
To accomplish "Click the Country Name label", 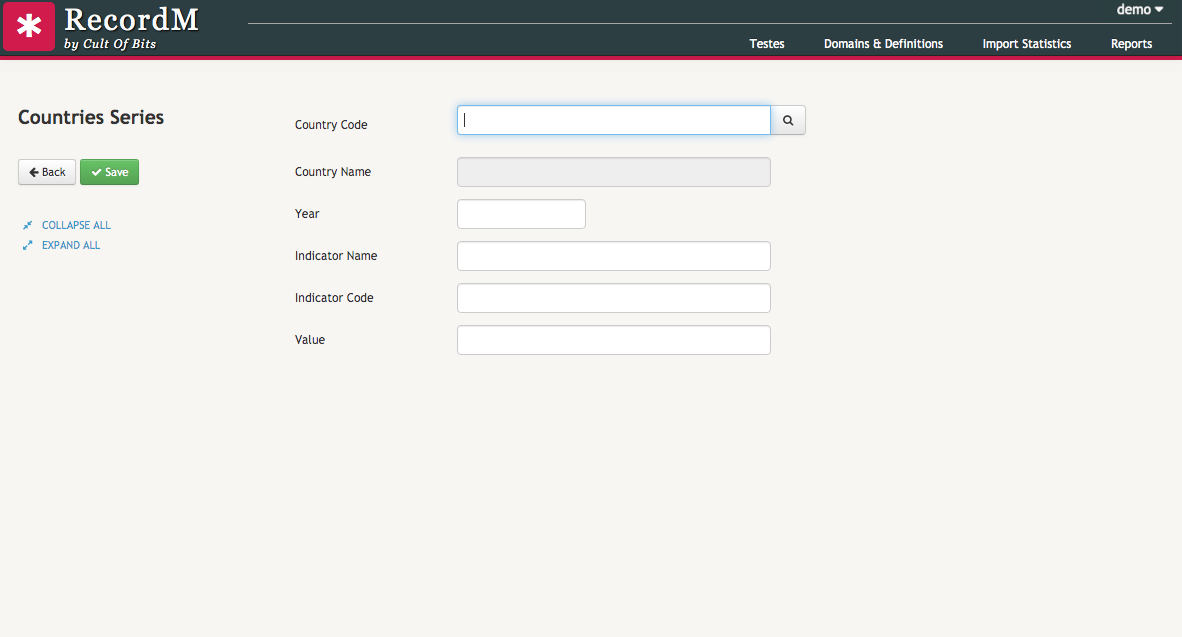I will (332, 172).
